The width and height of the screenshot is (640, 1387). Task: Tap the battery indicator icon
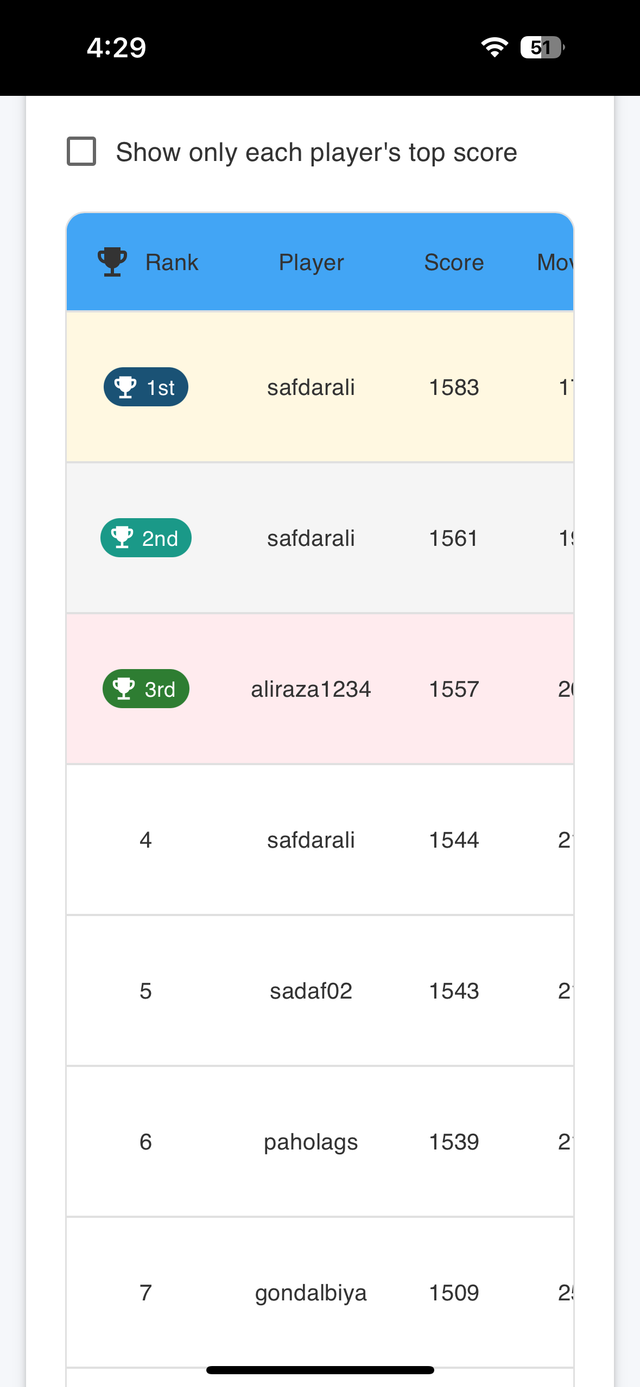(x=542, y=48)
